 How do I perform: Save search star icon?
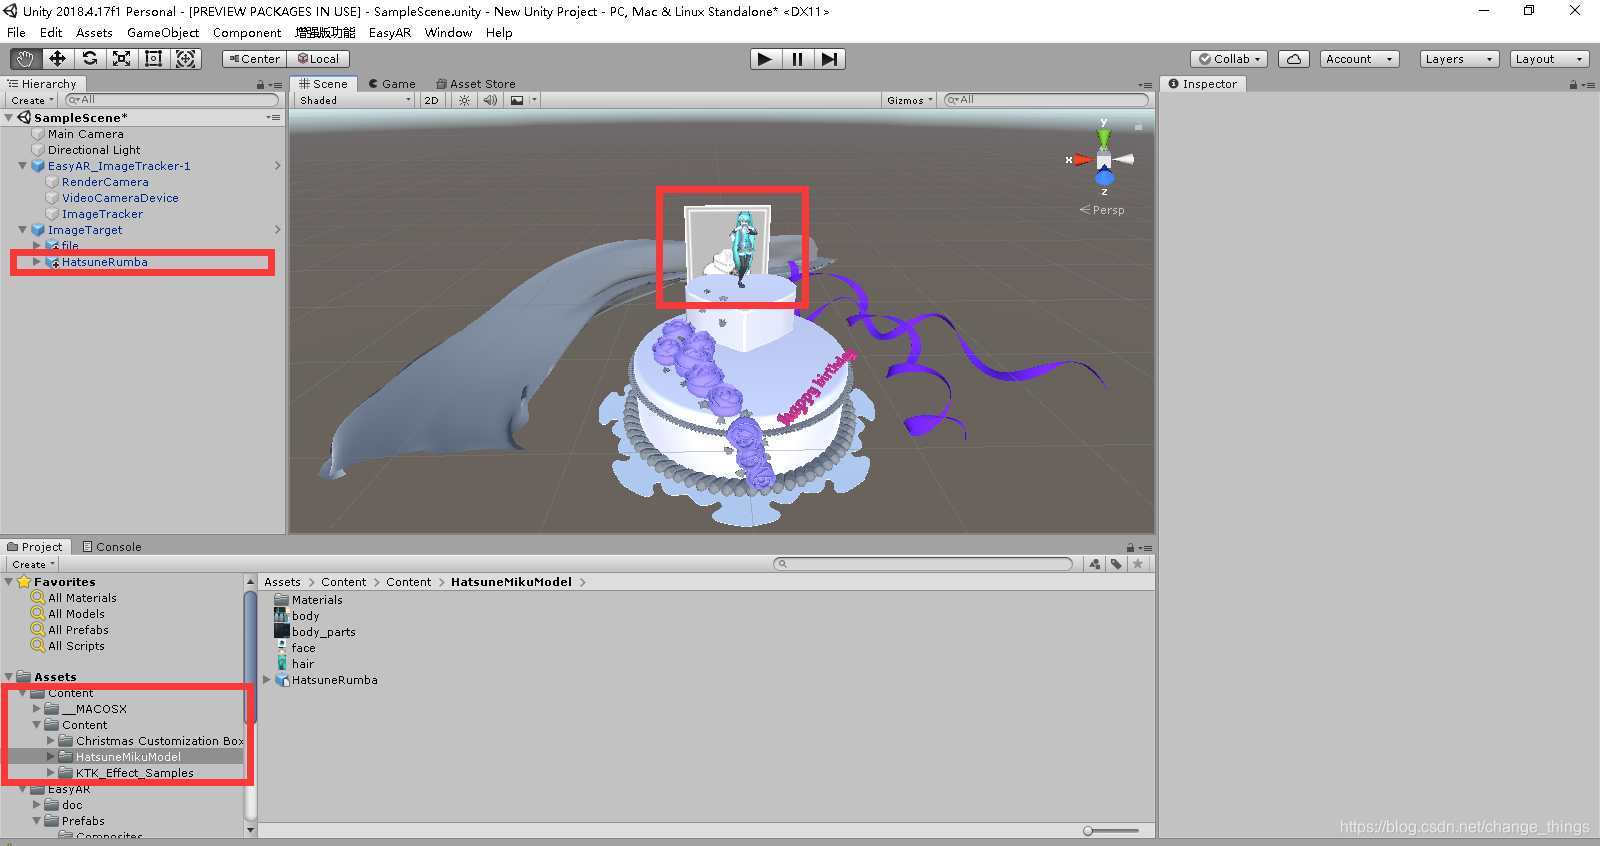(1137, 564)
